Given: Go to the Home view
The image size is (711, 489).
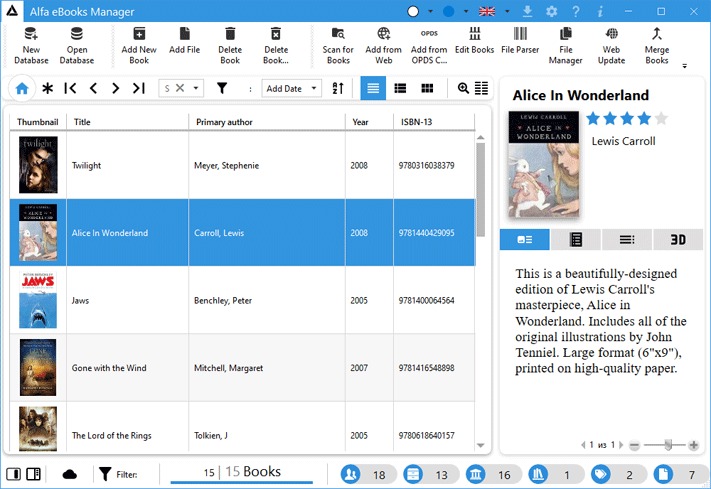Looking at the screenshot, I should click(x=22, y=88).
